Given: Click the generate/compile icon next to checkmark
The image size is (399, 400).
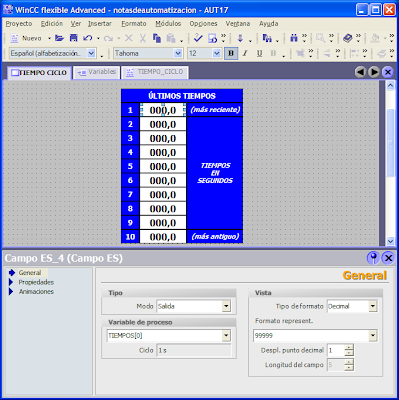Looking at the screenshot, I should [212, 38].
